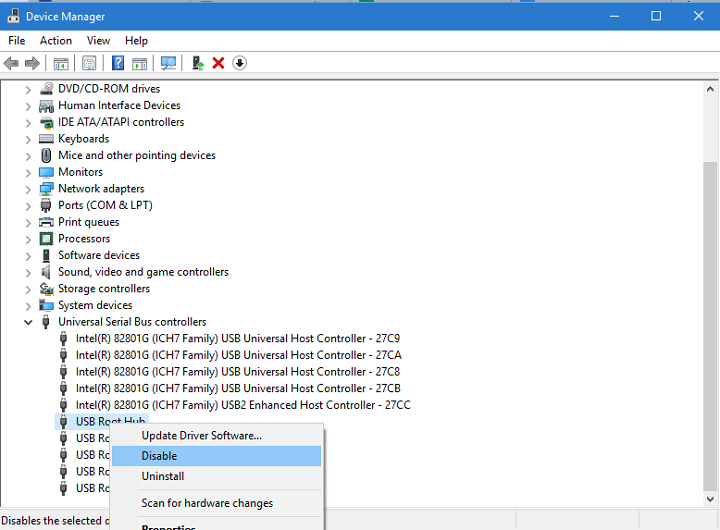Click the Keyboards category icon
720x530 pixels.
tap(46, 139)
